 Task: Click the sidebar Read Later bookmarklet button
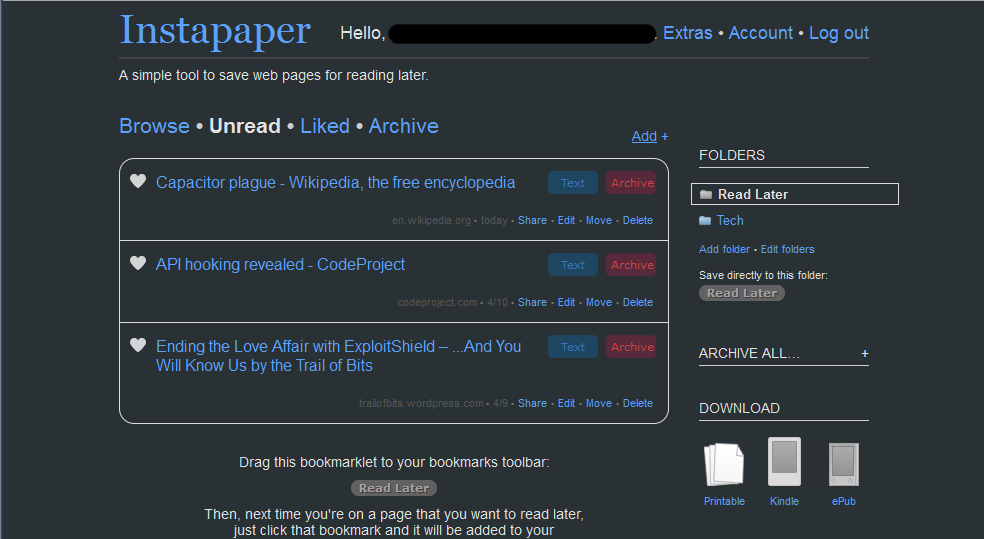point(742,293)
